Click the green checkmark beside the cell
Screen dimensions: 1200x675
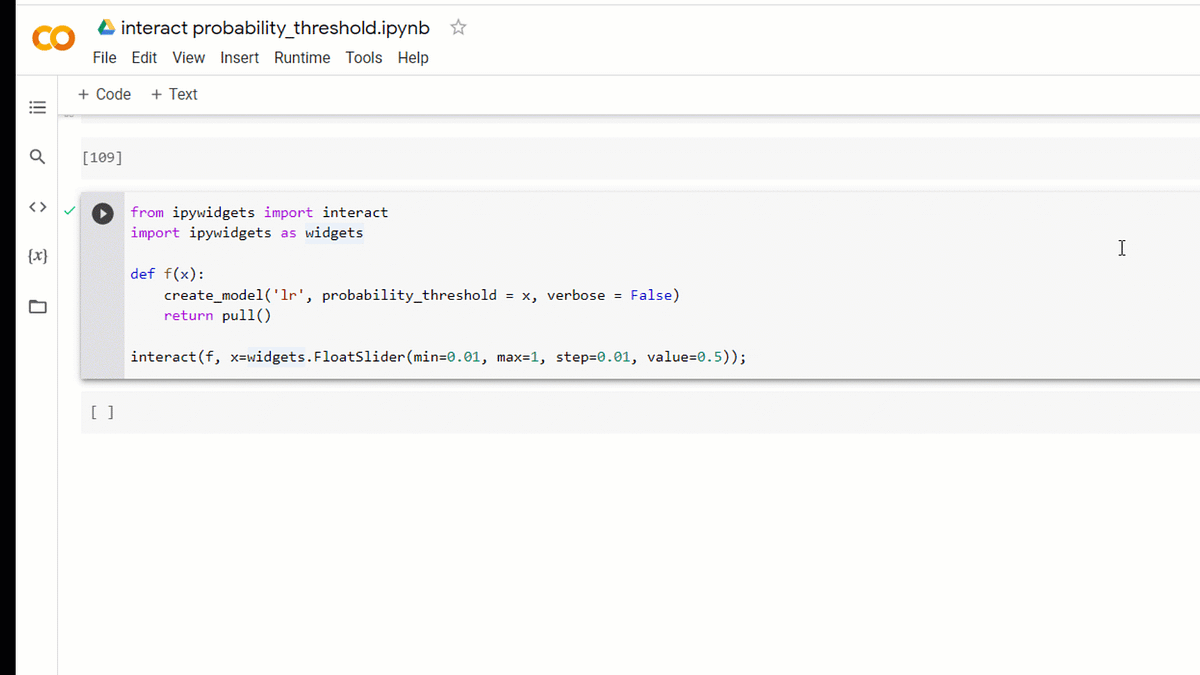[x=69, y=212]
